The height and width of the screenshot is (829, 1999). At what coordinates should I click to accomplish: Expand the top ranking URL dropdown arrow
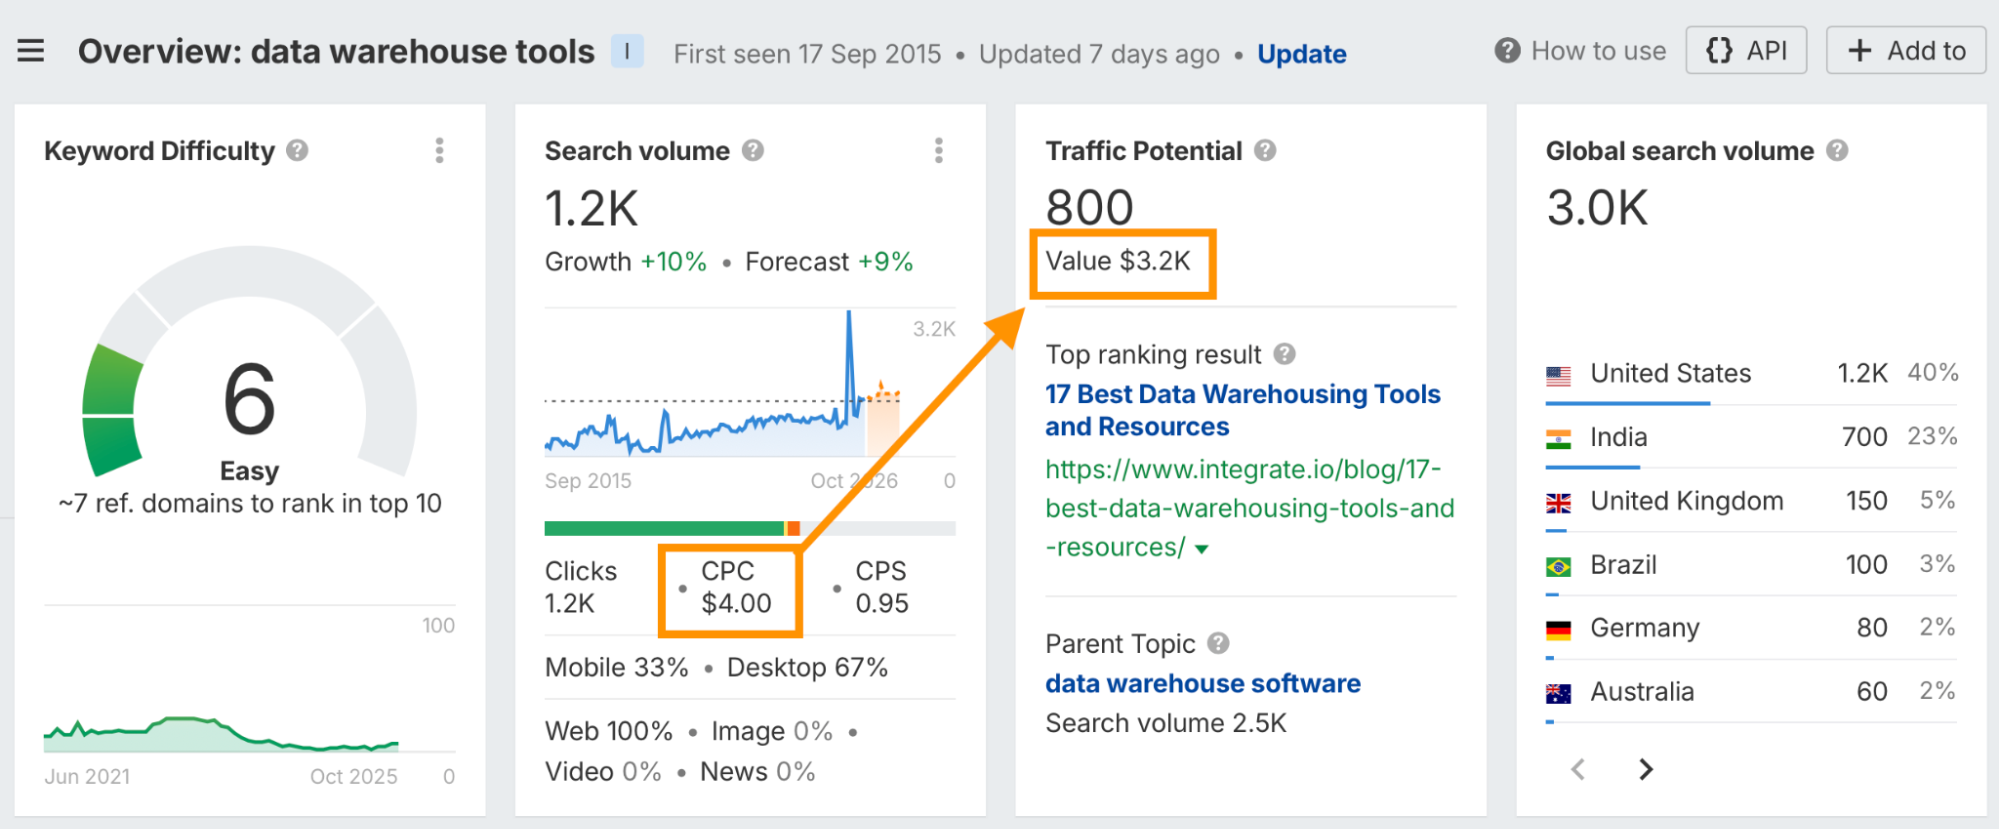(x=1202, y=549)
